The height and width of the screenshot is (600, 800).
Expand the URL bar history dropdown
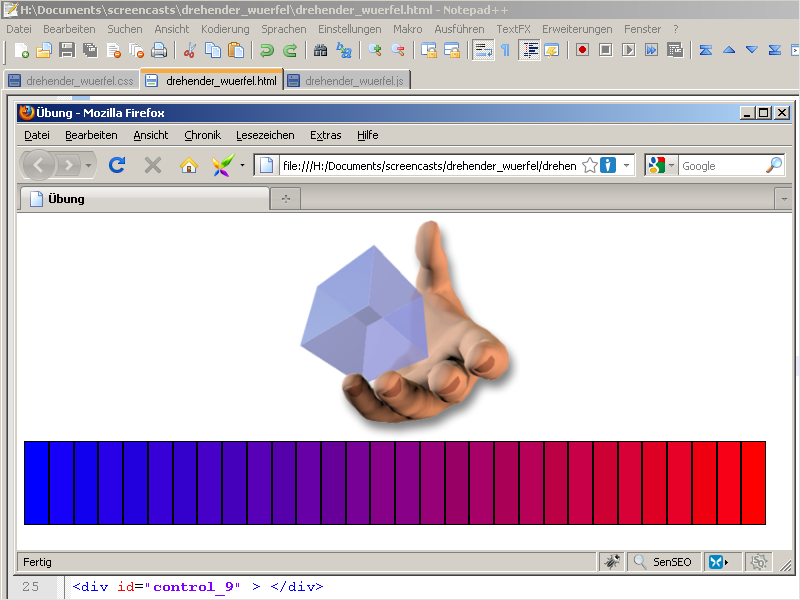tap(627, 165)
